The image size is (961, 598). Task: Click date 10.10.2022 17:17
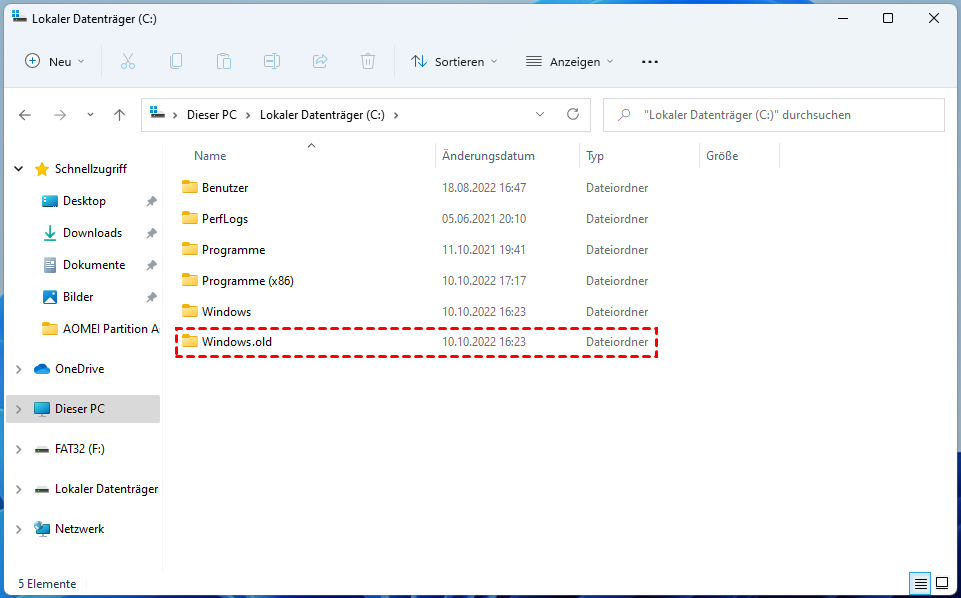point(484,281)
